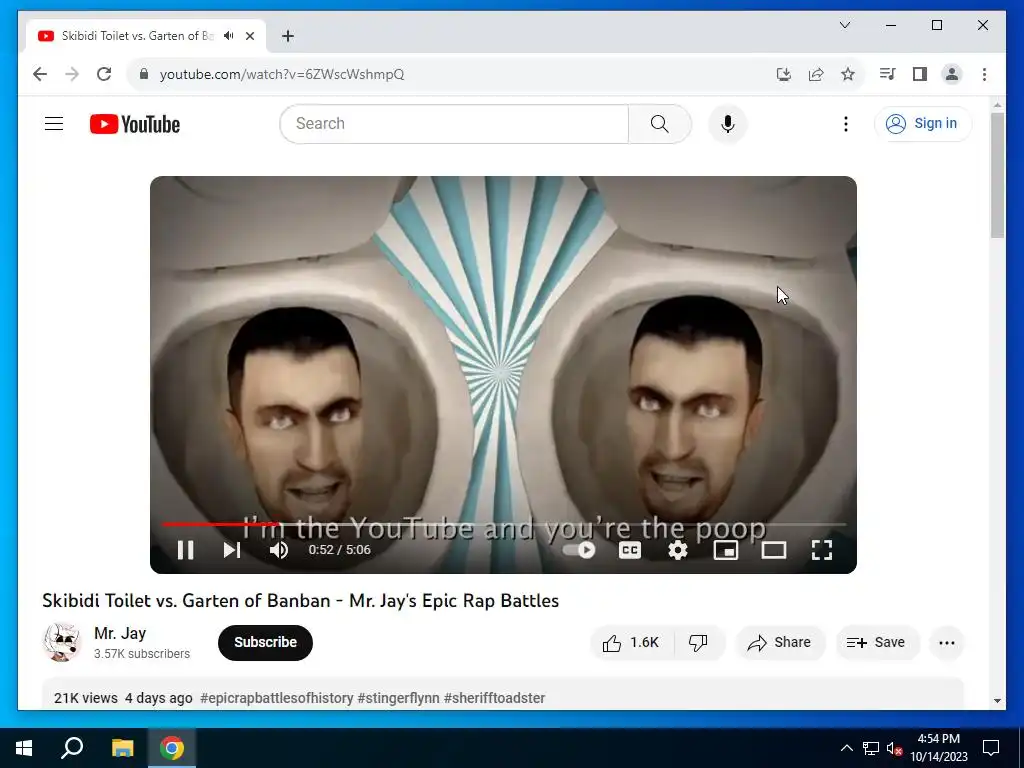Pause the video with the pause button

point(185,550)
